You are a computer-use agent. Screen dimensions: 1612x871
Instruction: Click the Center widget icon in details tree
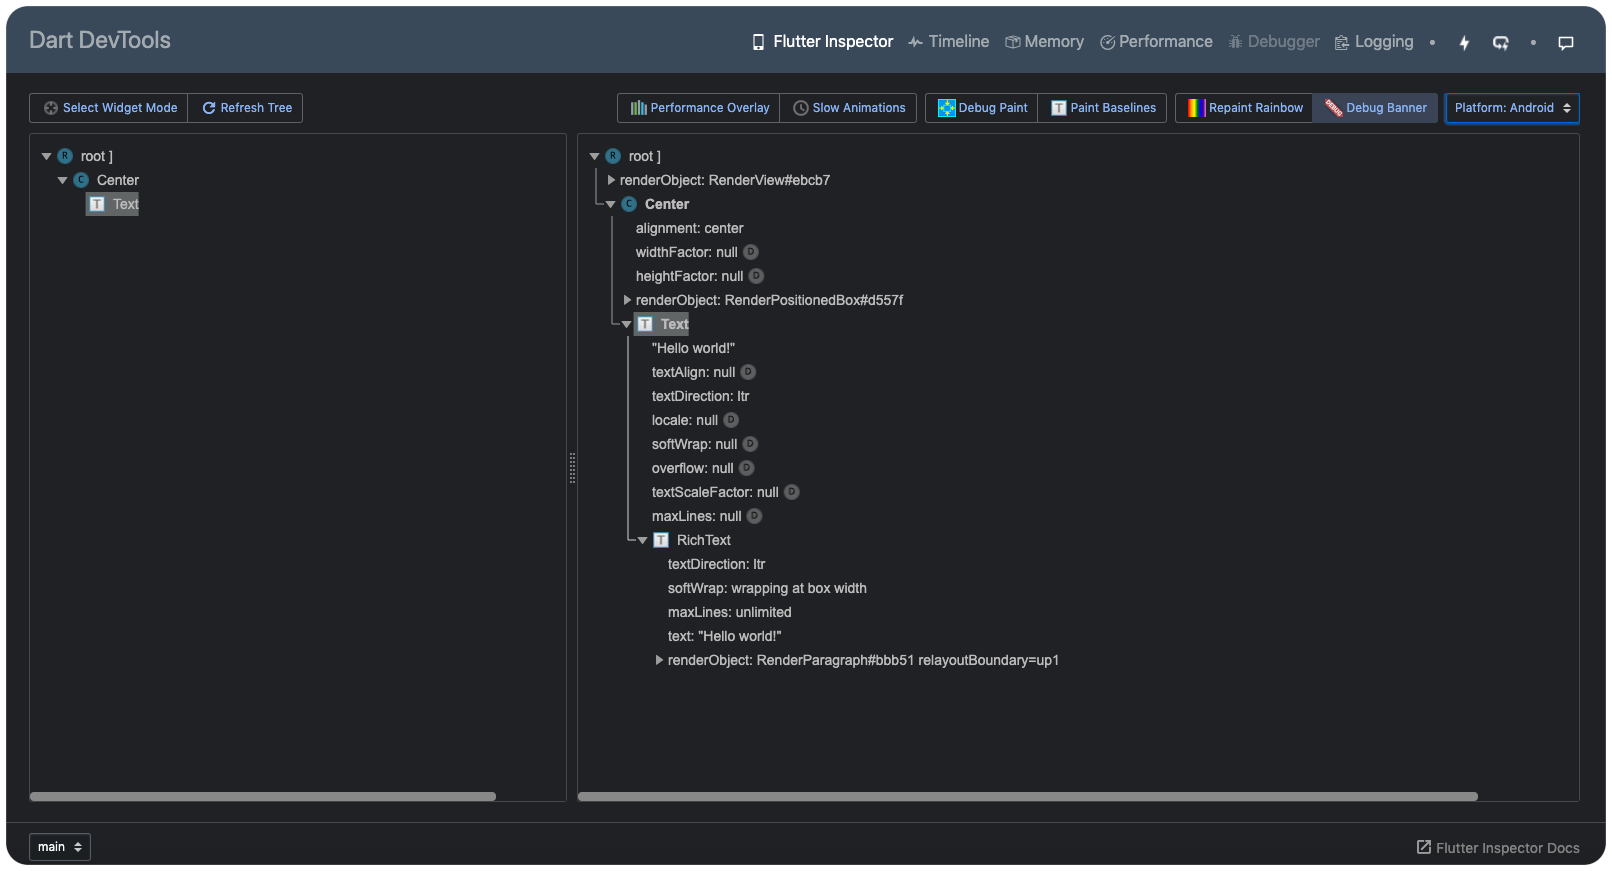coord(629,204)
